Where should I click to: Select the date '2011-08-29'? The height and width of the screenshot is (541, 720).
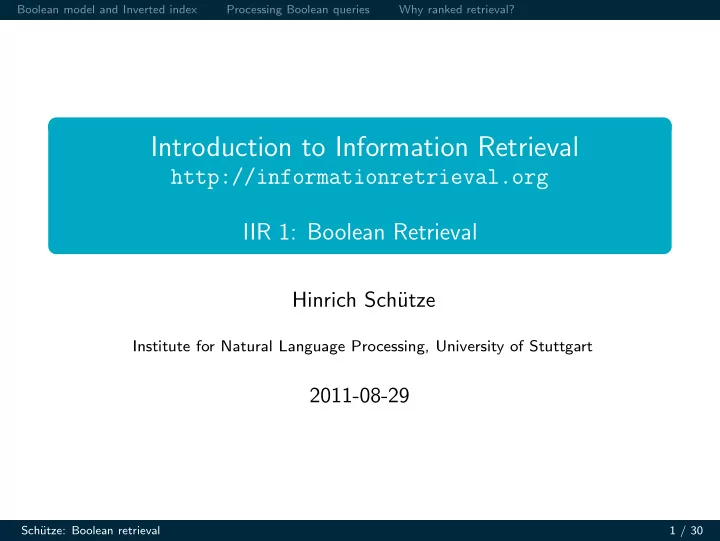pyautogui.click(x=359, y=395)
